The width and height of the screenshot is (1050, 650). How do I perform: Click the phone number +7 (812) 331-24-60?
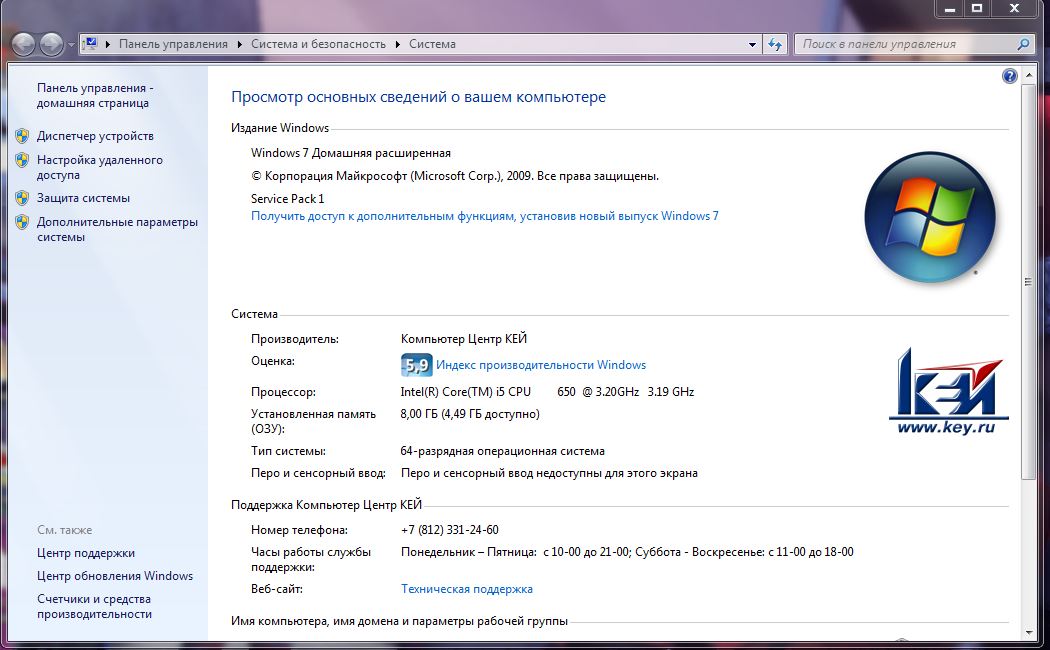tap(449, 530)
